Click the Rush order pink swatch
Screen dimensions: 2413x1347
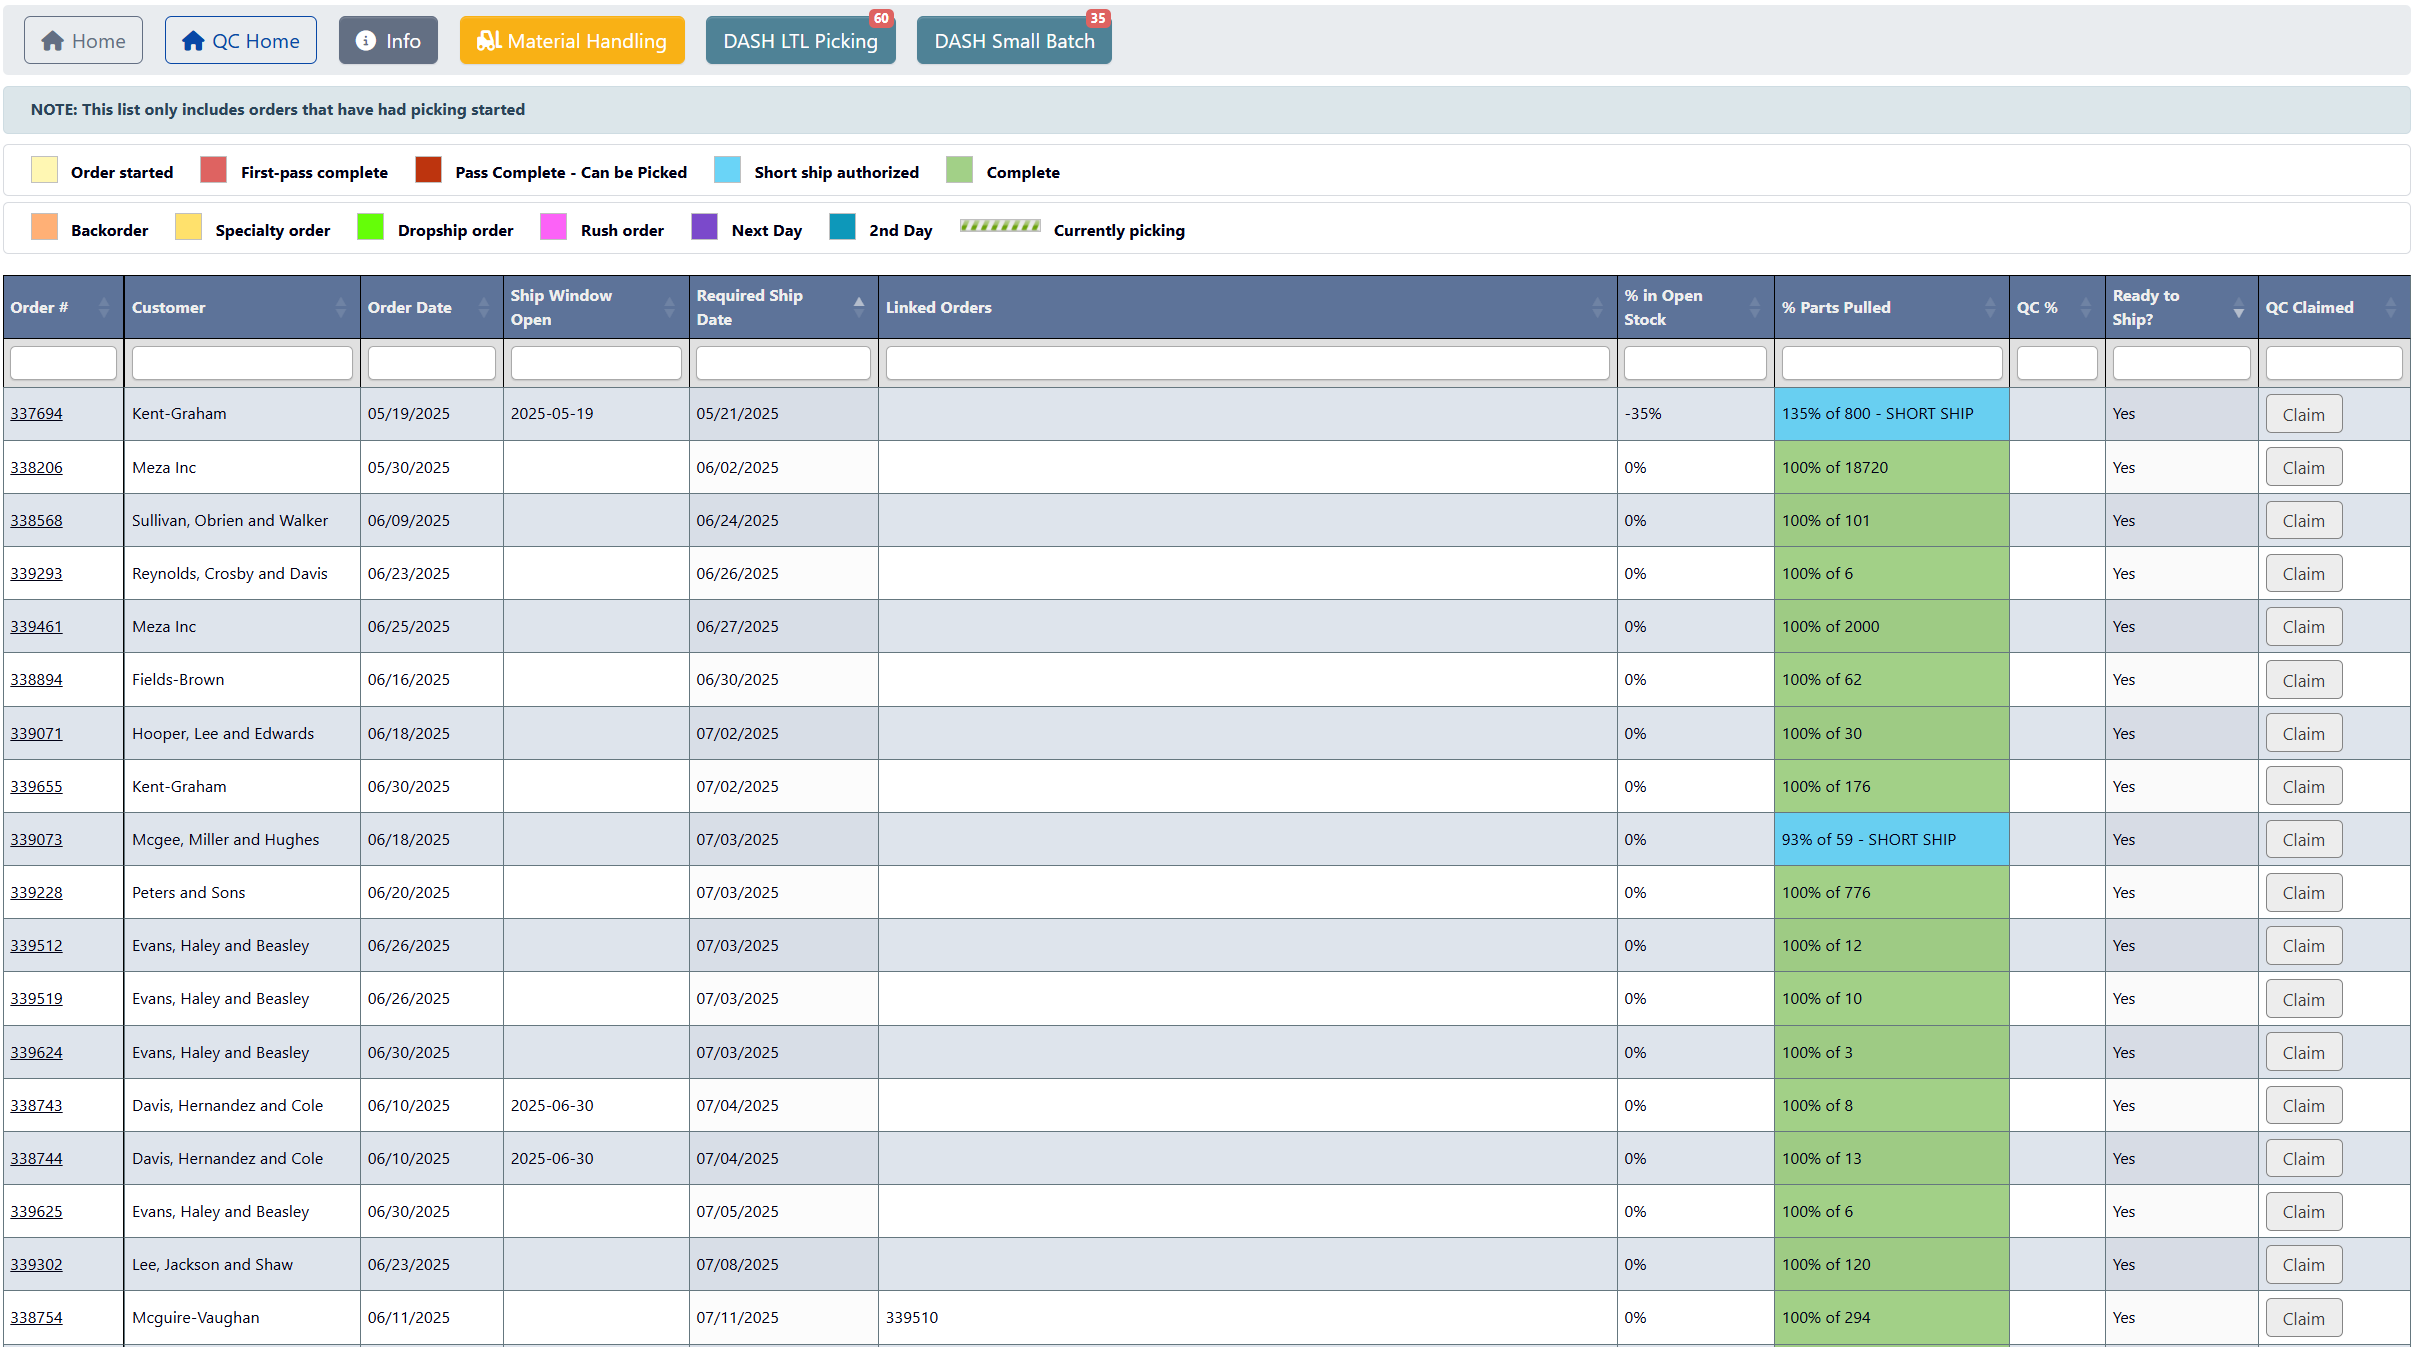tap(553, 229)
